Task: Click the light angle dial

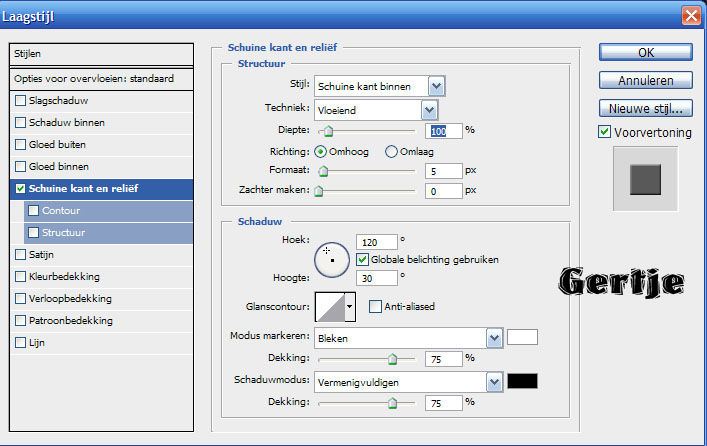Action: [332, 260]
